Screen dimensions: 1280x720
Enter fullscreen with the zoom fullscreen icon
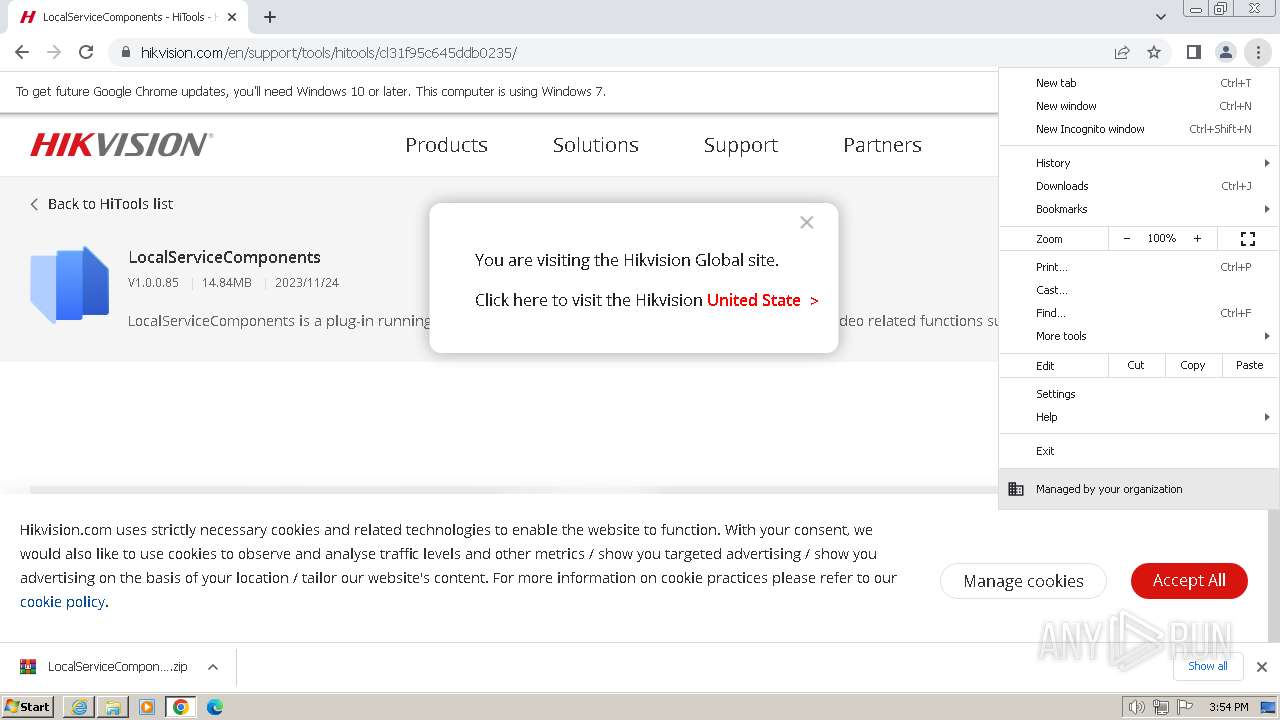[1248, 239]
